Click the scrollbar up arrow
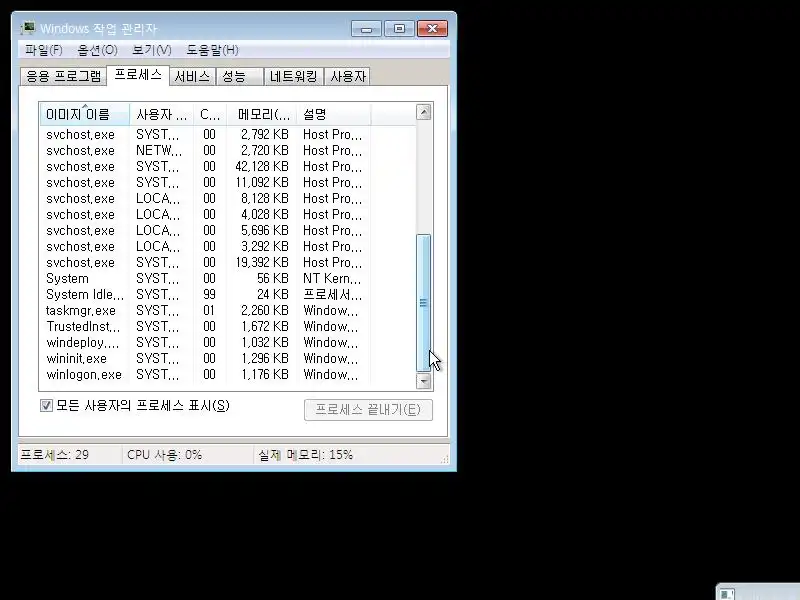This screenshot has width=800, height=600. pyautogui.click(x=423, y=112)
